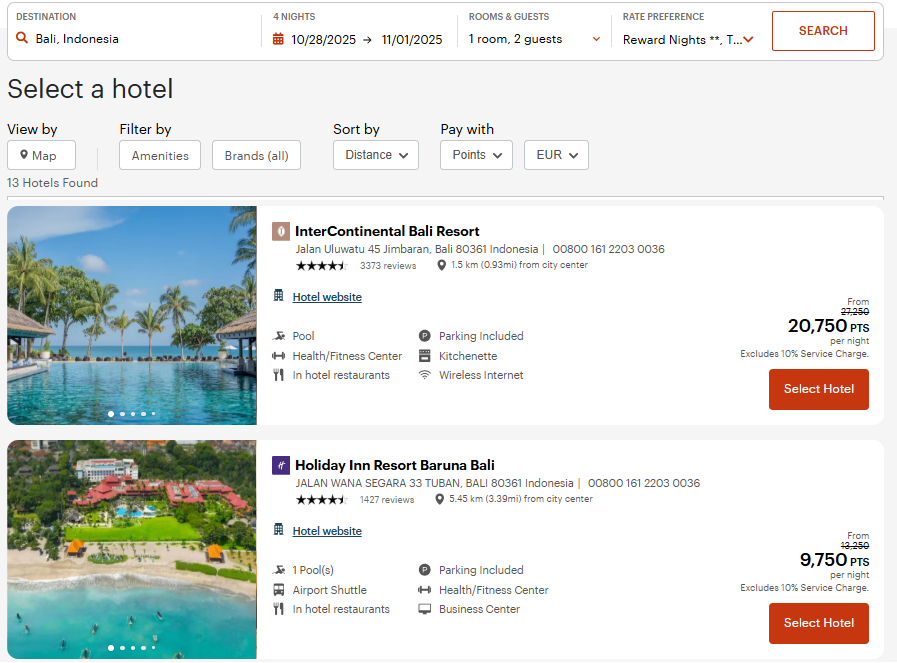
Task: Select the InterContinental brand logo badge
Action: tap(281, 231)
